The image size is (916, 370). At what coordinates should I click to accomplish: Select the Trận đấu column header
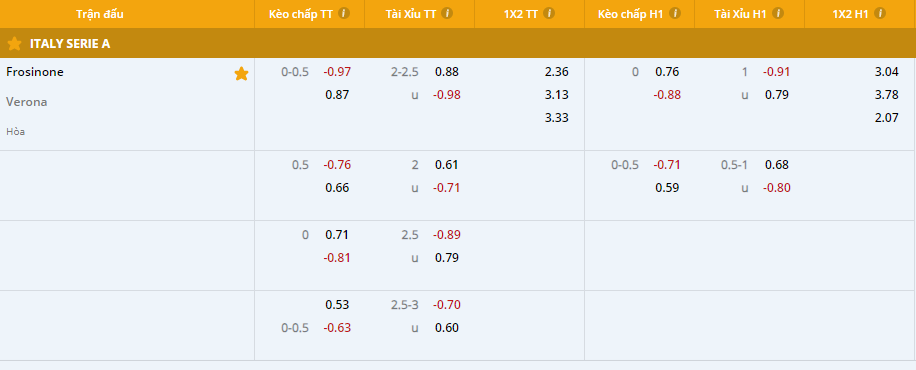pyautogui.click(x=100, y=14)
